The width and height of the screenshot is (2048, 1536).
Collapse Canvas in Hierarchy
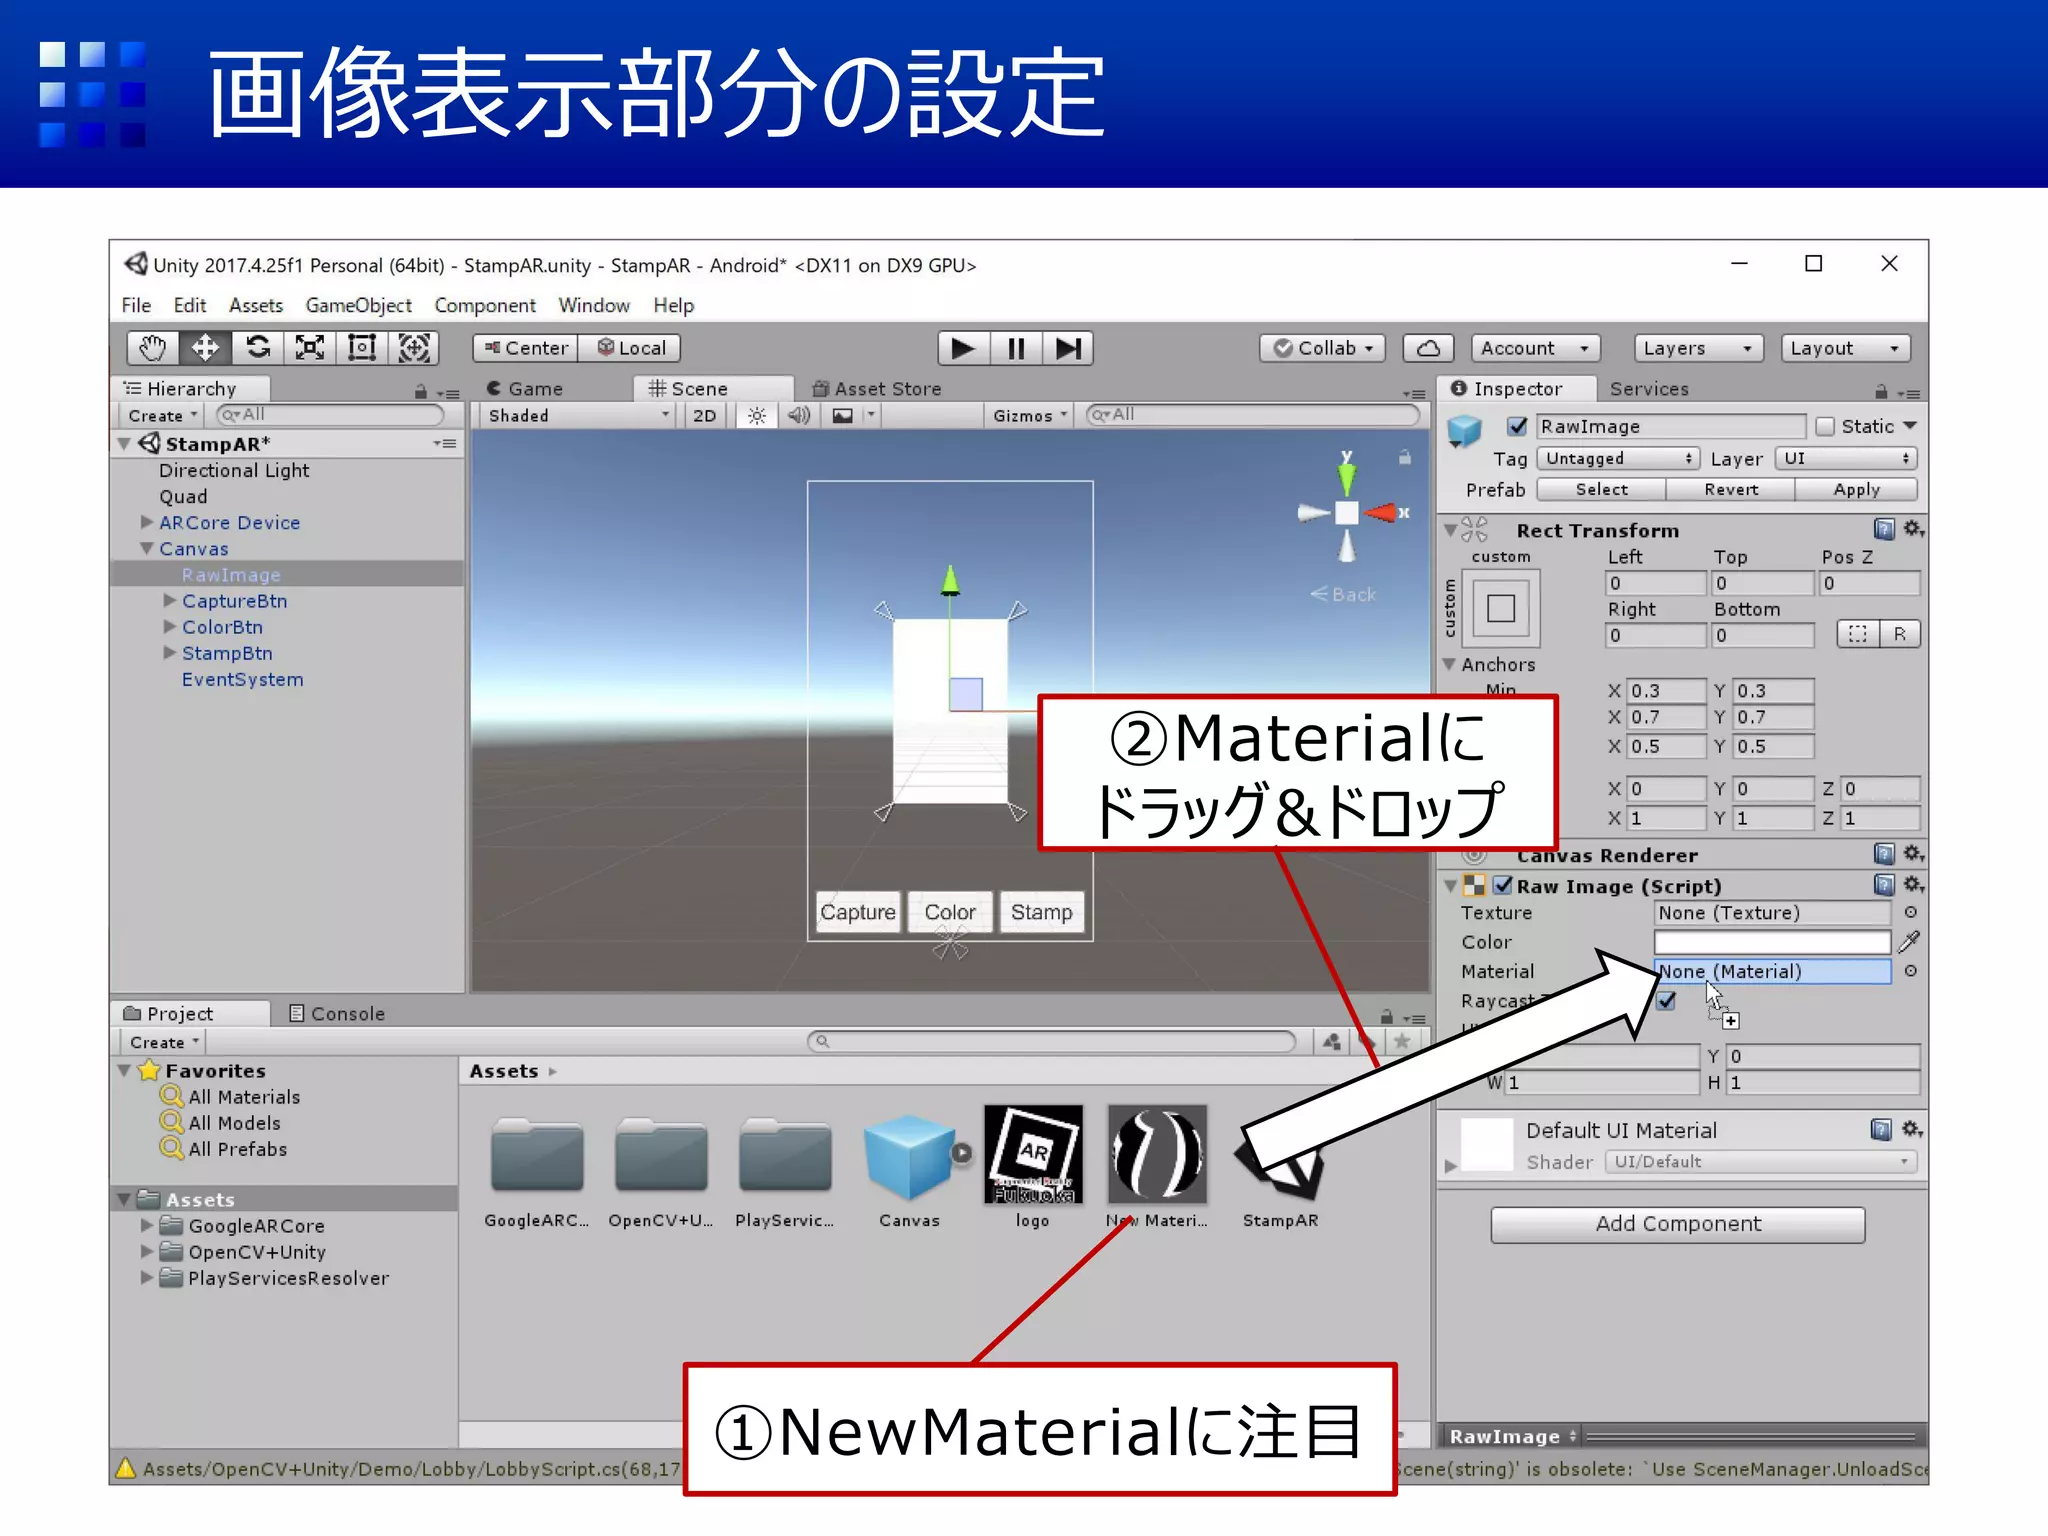pyautogui.click(x=147, y=548)
